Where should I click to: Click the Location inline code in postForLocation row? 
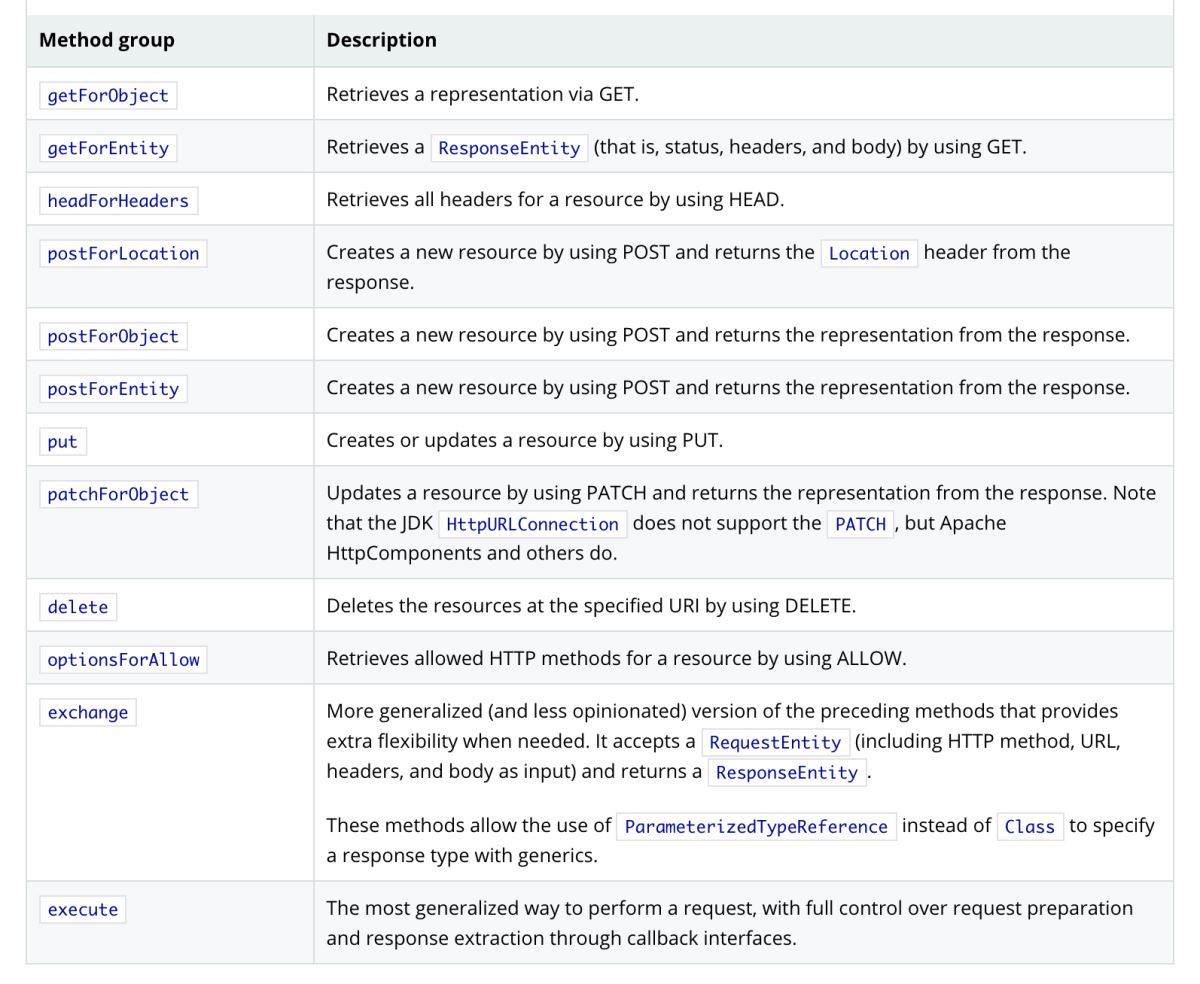(x=869, y=254)
